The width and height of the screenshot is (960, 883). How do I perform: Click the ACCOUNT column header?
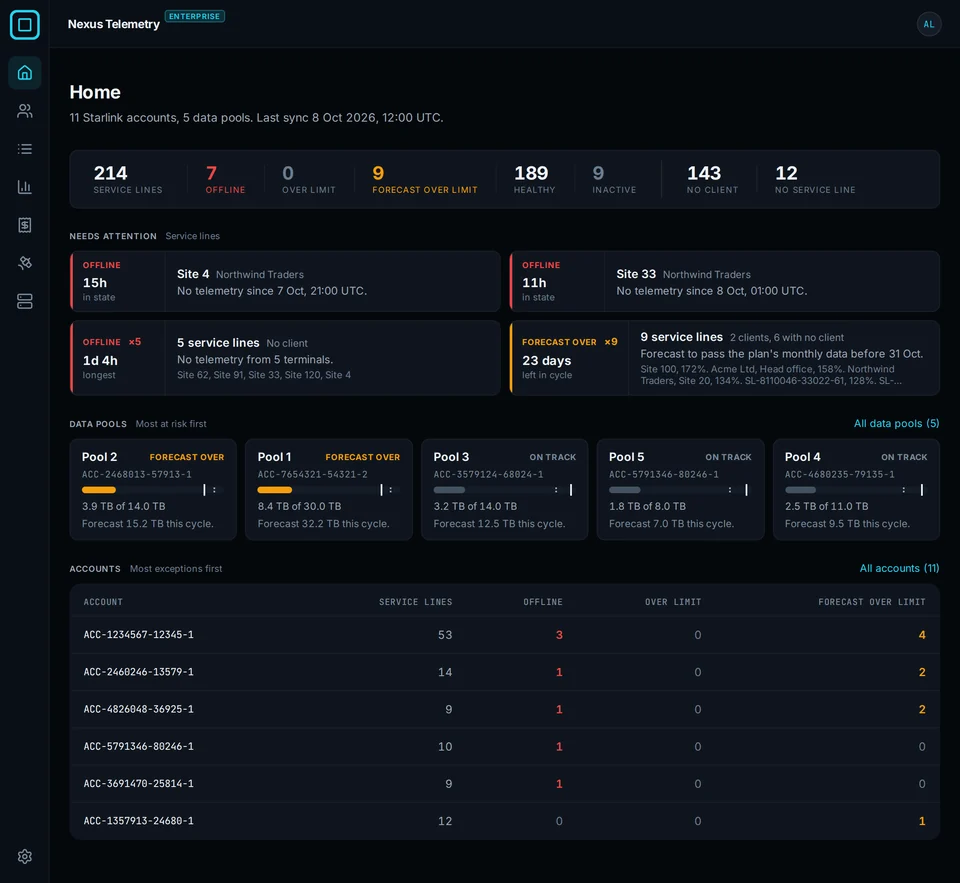103,602
